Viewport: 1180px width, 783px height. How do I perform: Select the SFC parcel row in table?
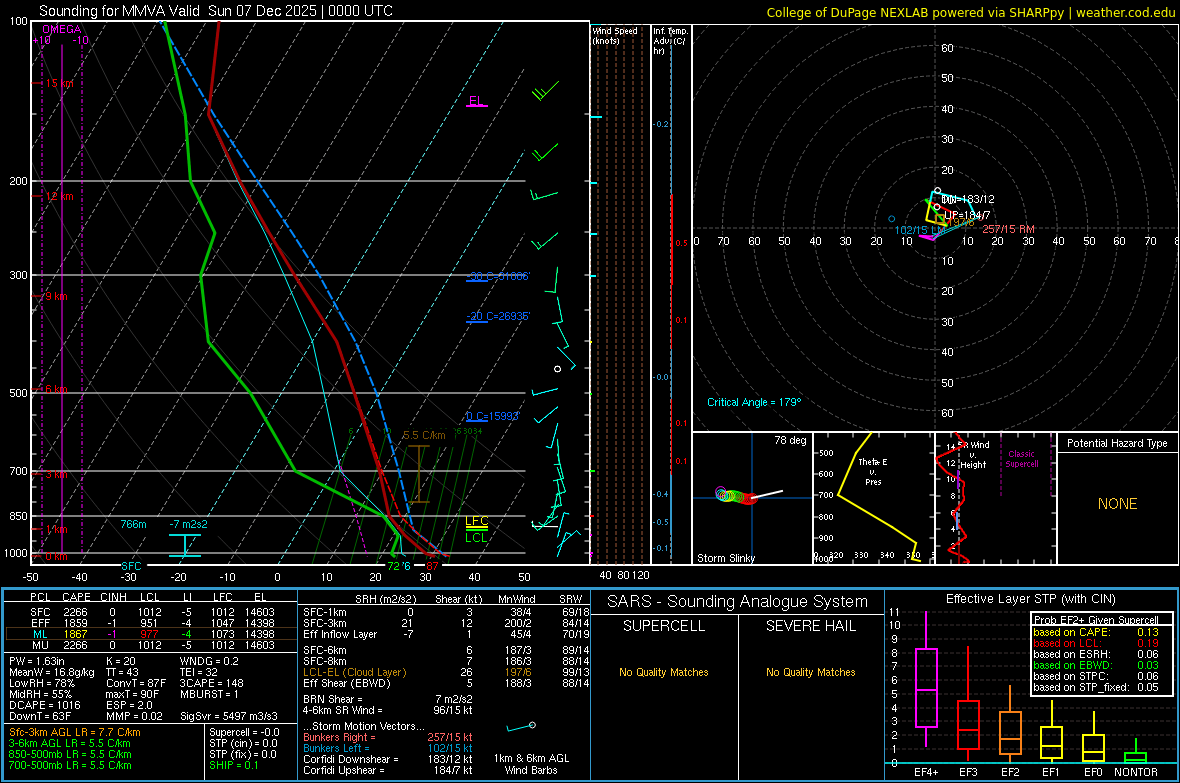tap(151, 612)
